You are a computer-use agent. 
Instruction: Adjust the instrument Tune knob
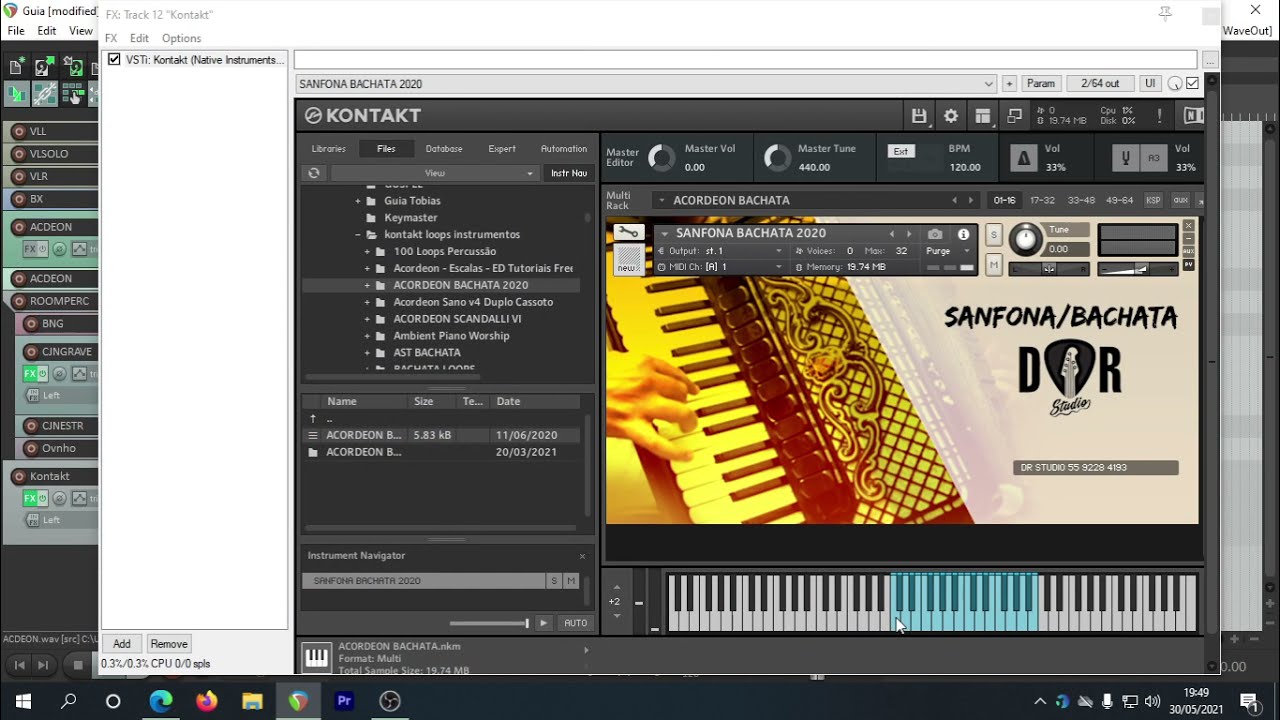[1025, 239]
